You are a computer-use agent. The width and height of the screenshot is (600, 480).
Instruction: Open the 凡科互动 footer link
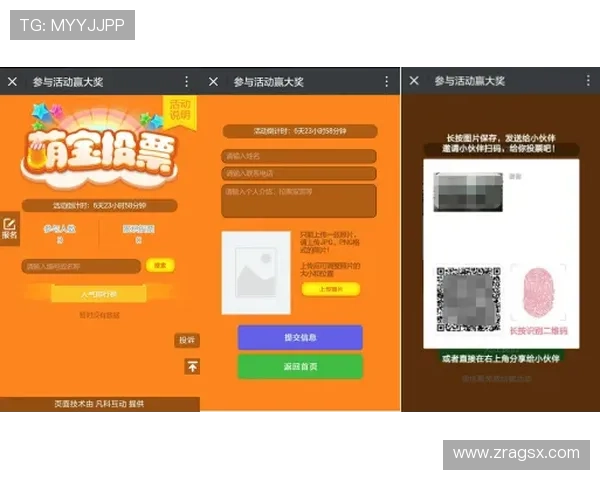coord(111,404)
